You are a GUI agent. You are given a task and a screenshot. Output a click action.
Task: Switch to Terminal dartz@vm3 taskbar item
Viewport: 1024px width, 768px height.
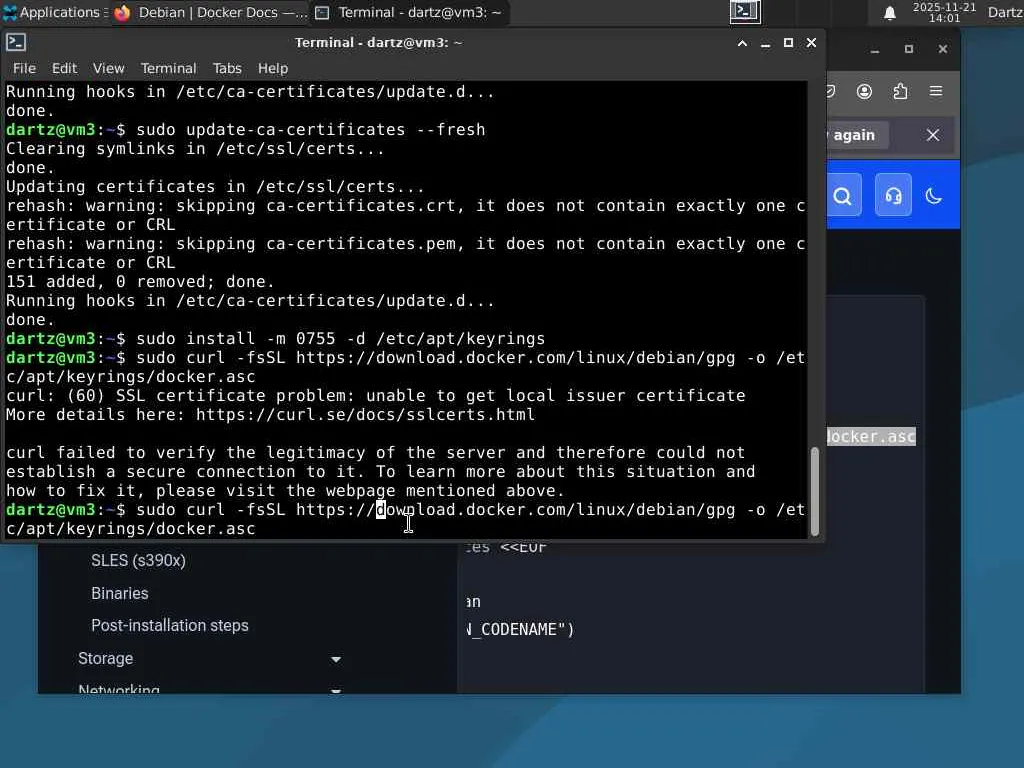point(409,12)
